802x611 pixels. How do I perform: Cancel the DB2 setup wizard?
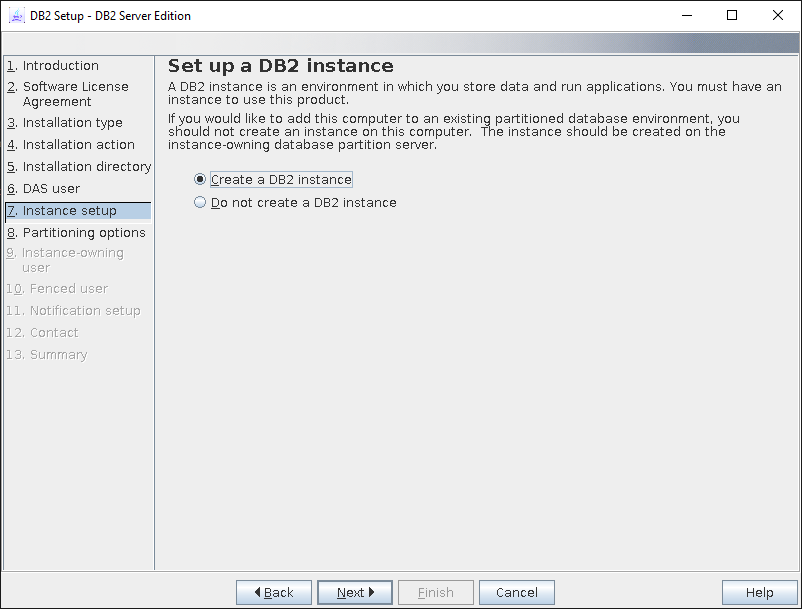[x=516, y=593]
